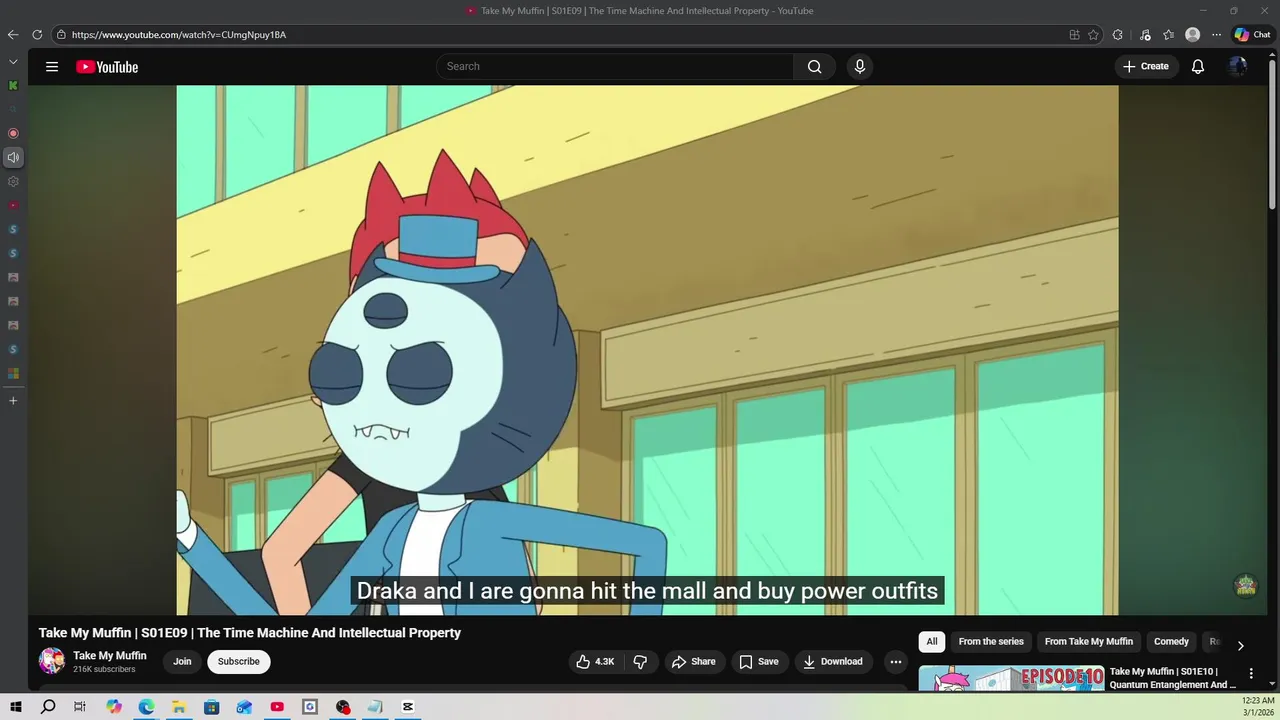Open Task View on the taskbar
The image size is (1280, 720).
tap(80, 706)
